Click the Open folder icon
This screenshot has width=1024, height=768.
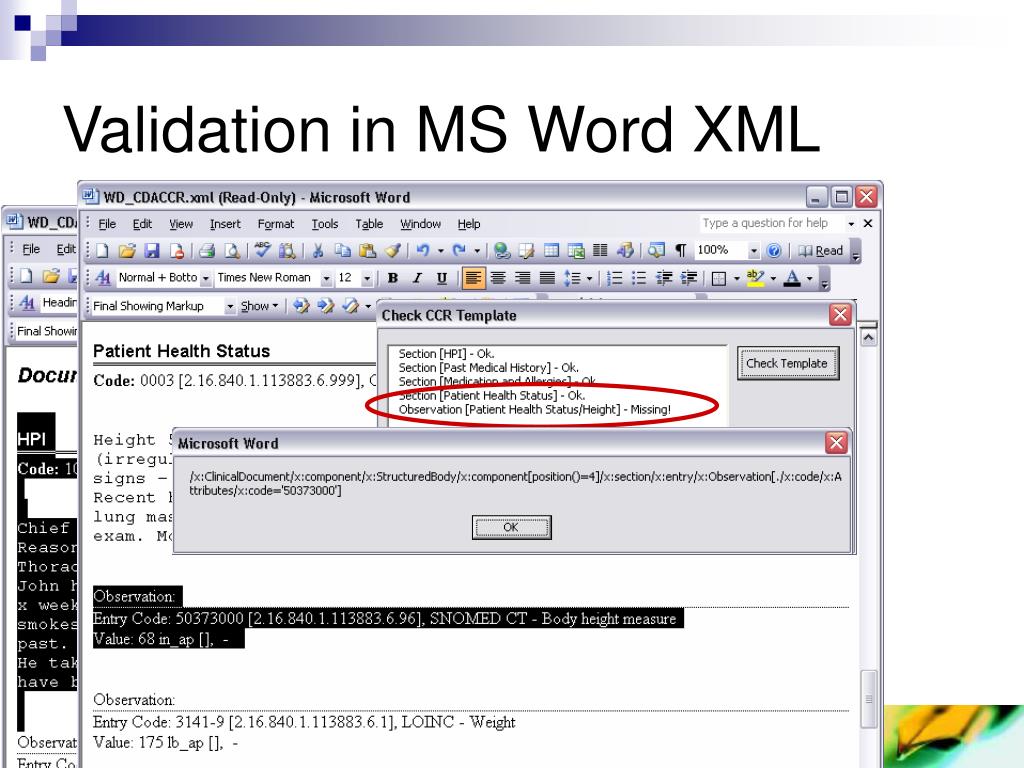click(127, 251)
